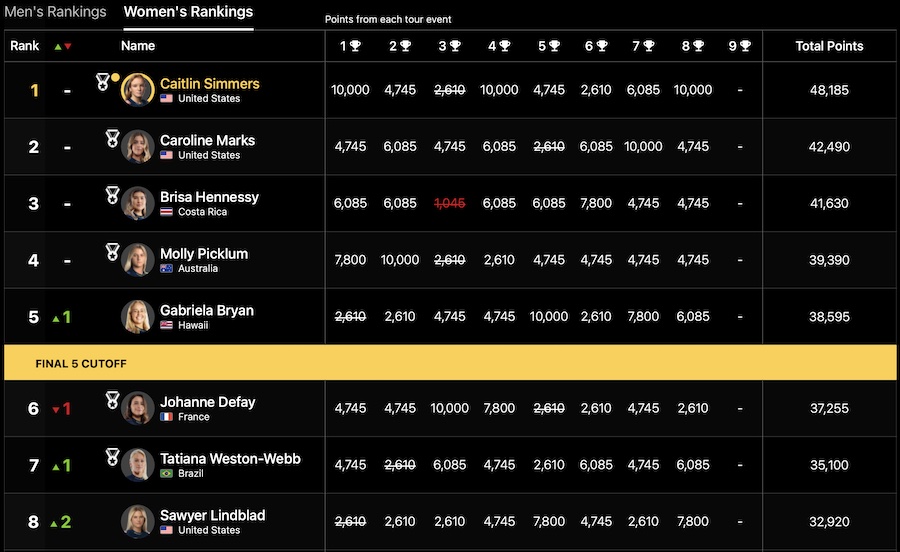Click the event 1 trophy column header
Screen dimensions: 900x552
point(350,46)
